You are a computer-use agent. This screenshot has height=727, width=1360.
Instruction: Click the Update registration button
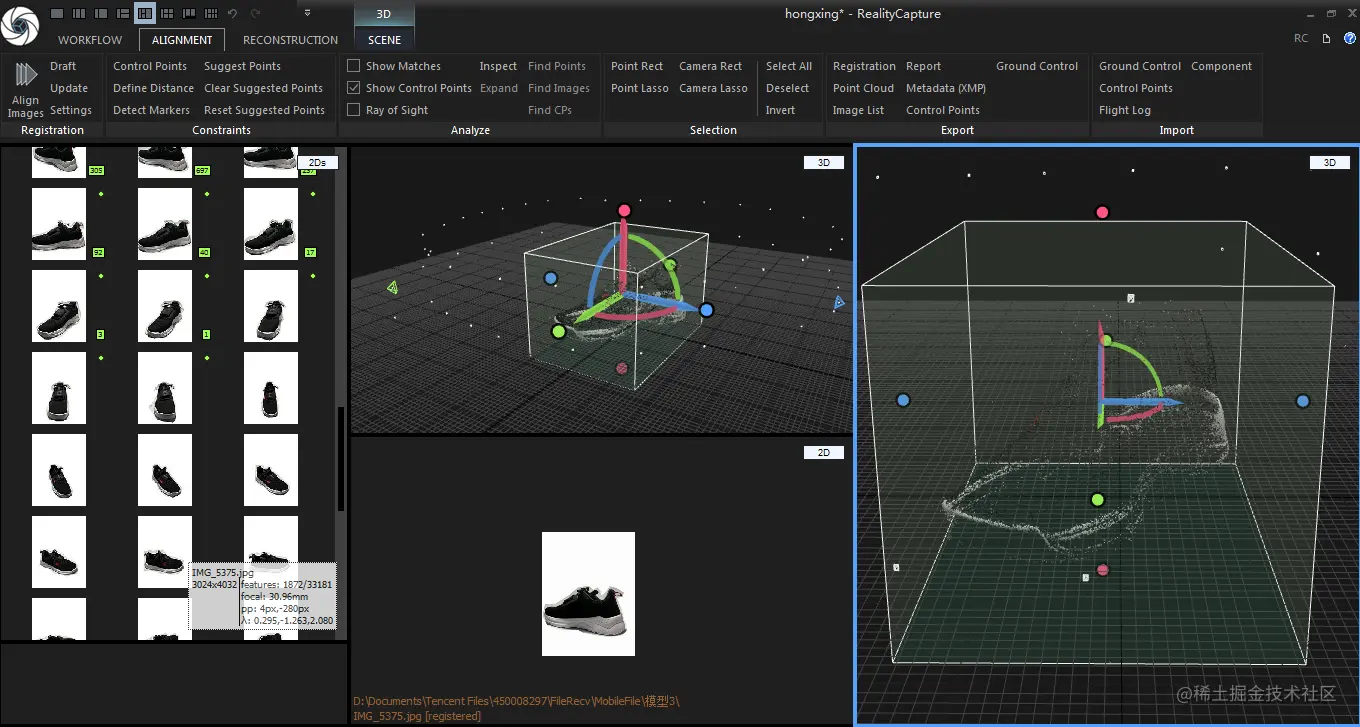point(69,88)
